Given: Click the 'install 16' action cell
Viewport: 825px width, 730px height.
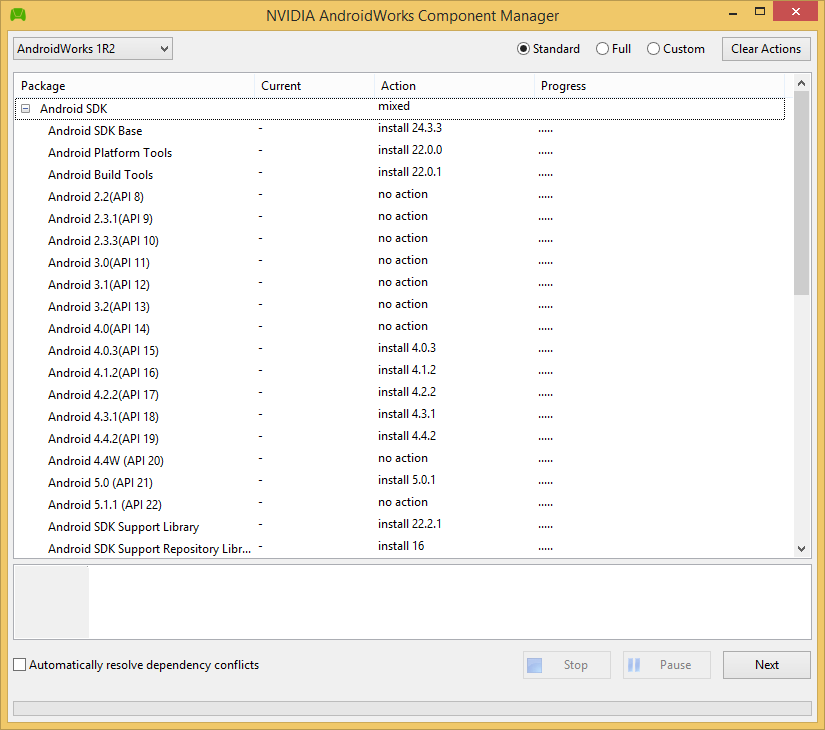Looking at the screenshot, I should [401, 546].
